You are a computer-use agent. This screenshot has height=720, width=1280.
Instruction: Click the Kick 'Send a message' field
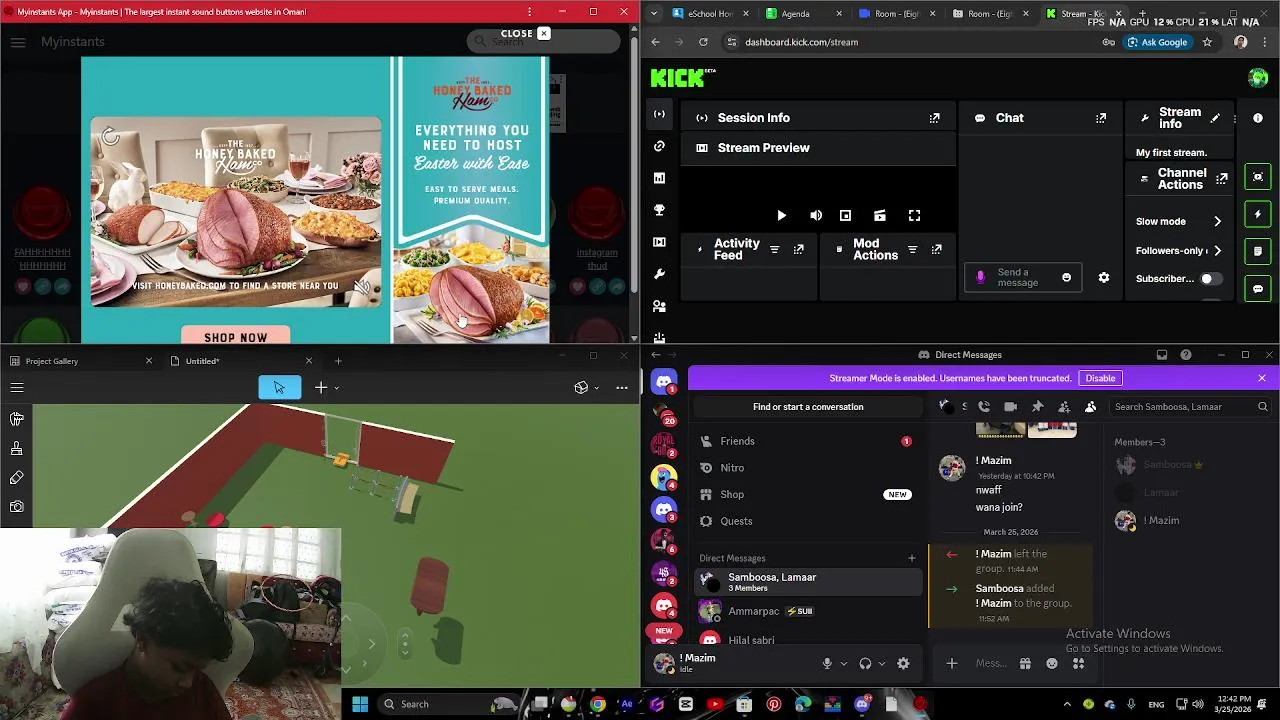tap(1022, 278)
